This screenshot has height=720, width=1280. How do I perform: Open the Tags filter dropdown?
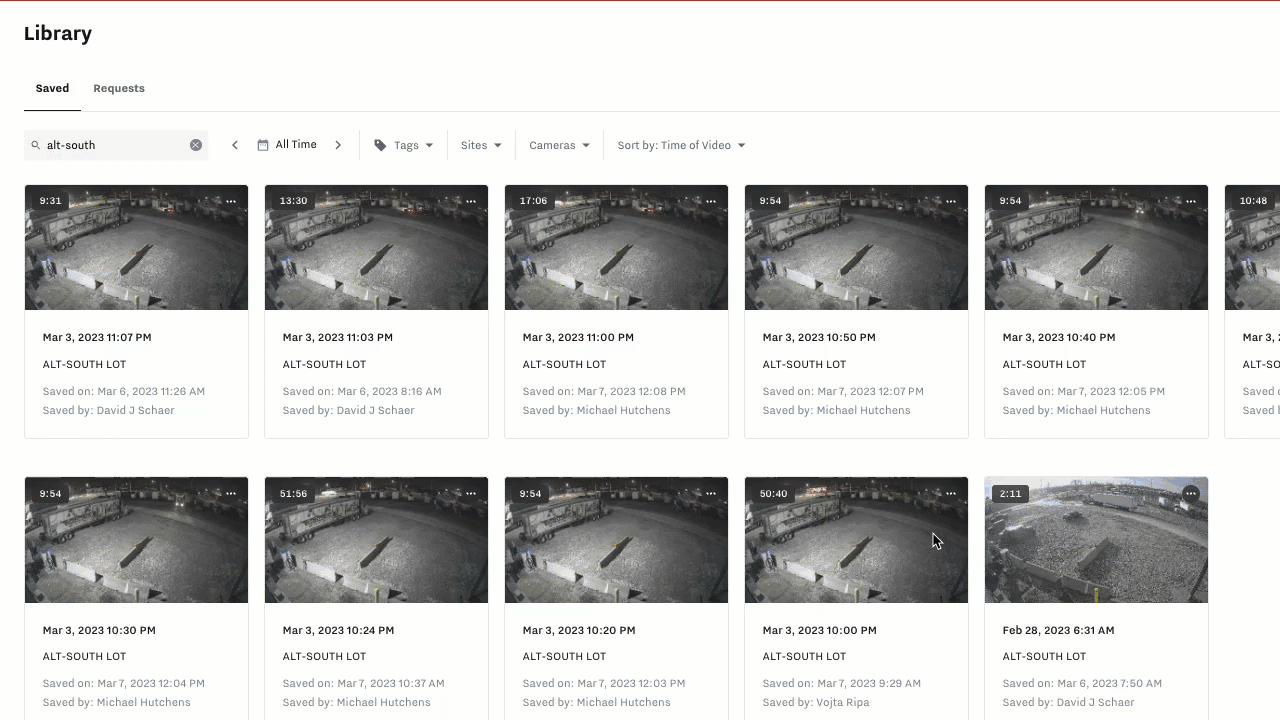click(404, 145)
